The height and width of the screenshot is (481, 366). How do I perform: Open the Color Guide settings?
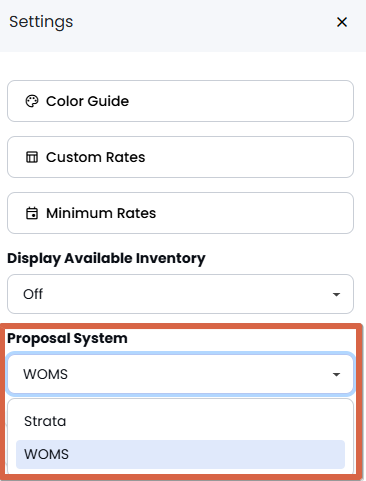point(180,101)
